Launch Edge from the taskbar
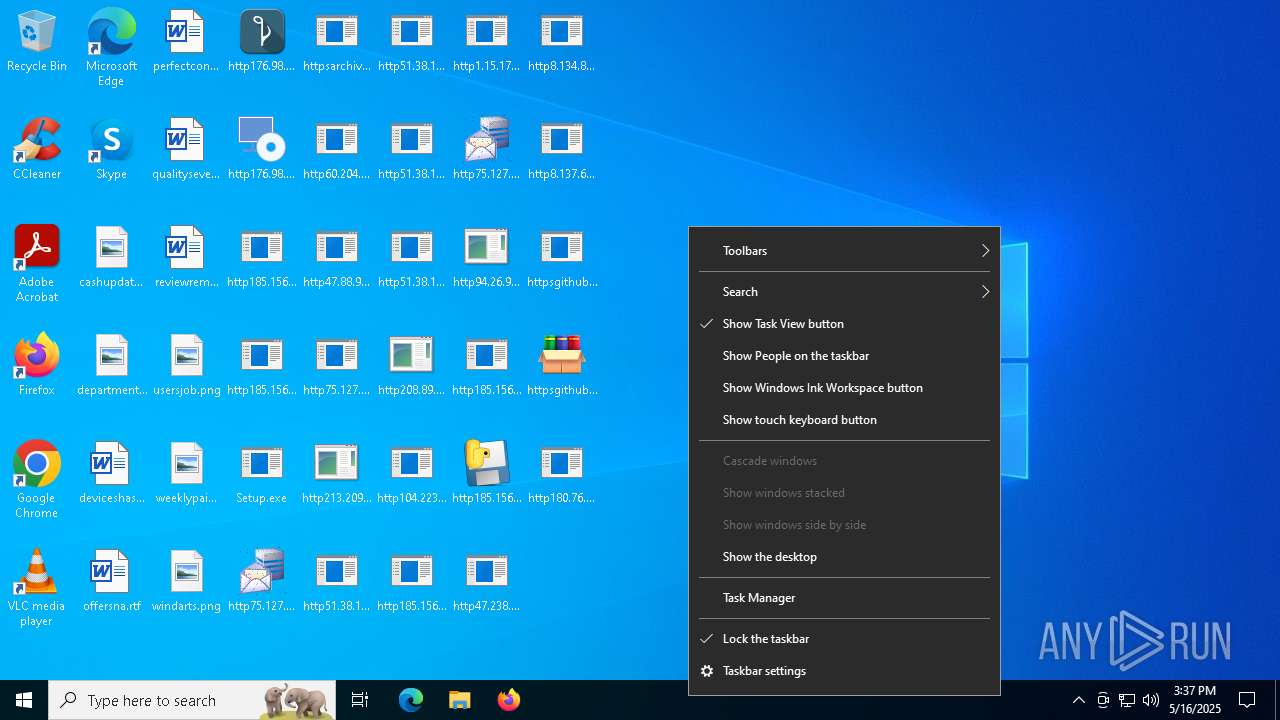The height and width of the screenshot is (720, 1280). 411,700
